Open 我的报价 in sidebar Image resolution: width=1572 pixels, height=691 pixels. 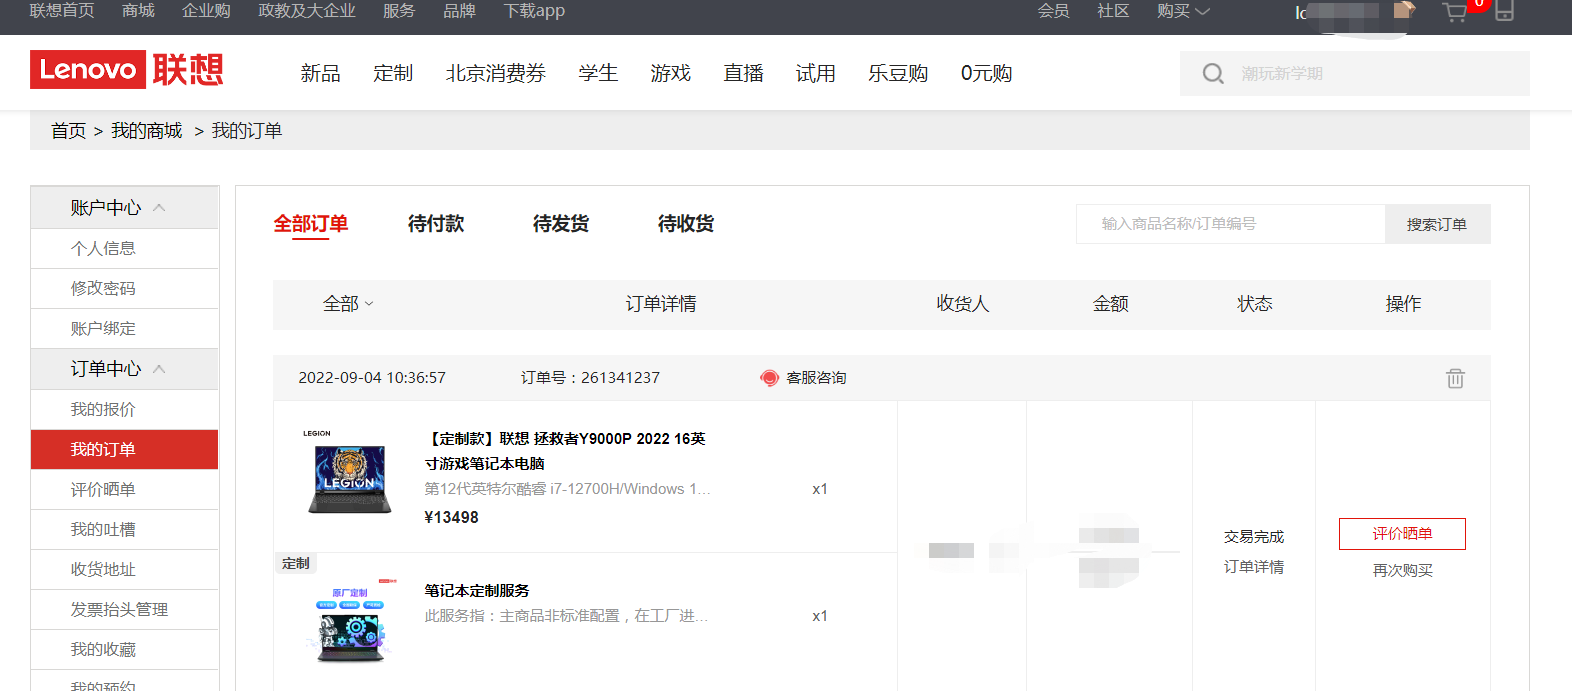125,409
